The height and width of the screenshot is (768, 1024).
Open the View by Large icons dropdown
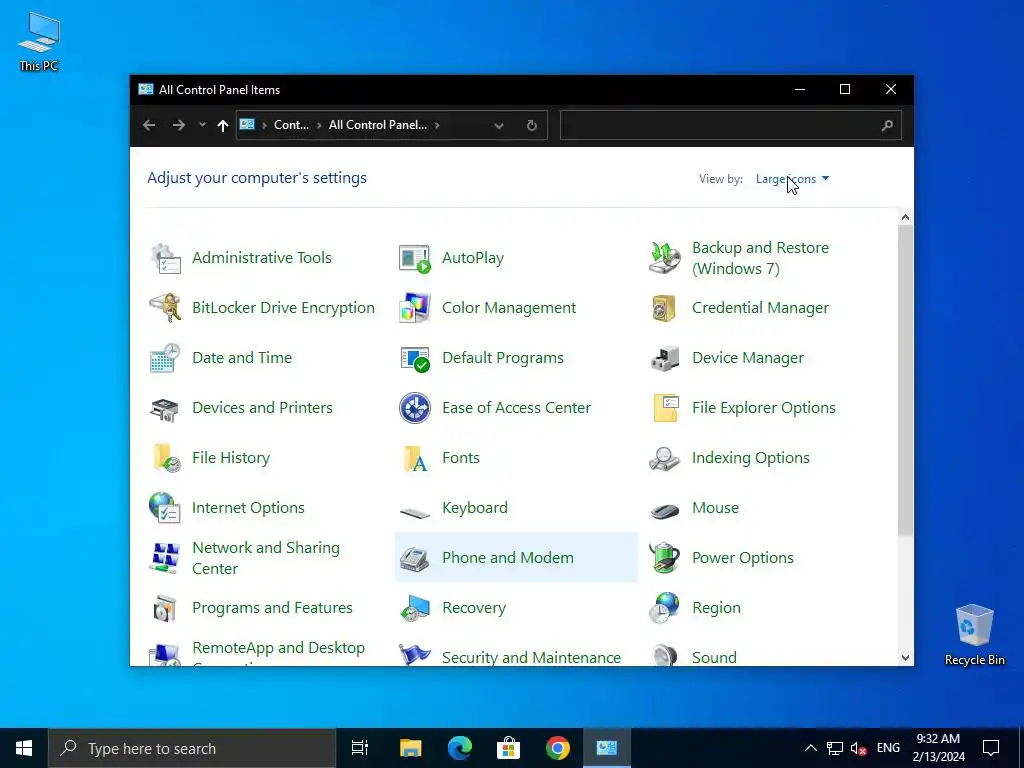pyautogui.click(x=792, y=179)
